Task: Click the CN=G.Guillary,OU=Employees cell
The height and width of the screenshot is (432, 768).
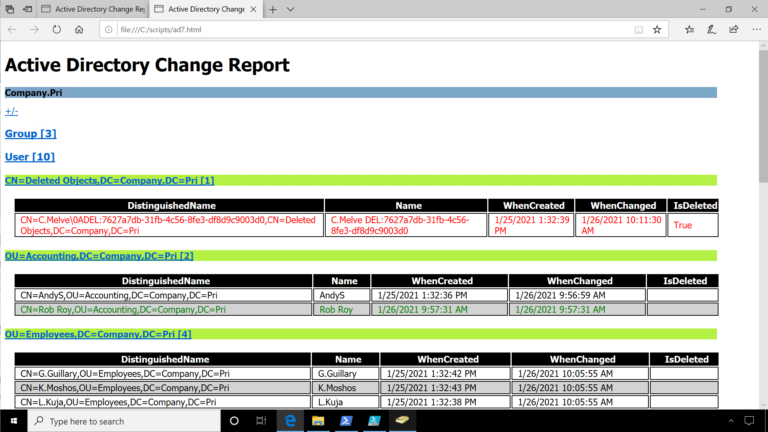Action: coord(163,374)
